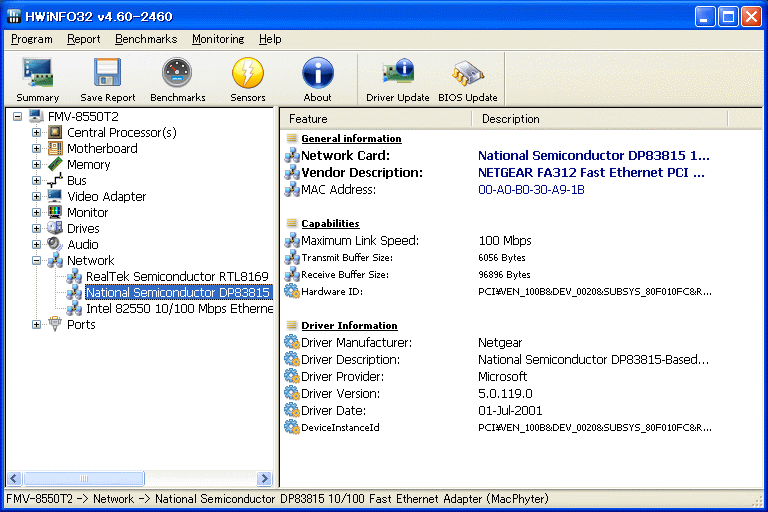Click the horizontal scrollbar thumb in tree
Screen dimensions: 768x512
pyautogui.click(x=84, y=478)
